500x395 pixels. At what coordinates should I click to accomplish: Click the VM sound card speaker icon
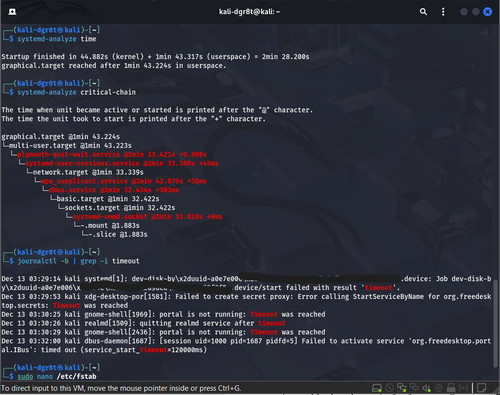tap(427, 388)
